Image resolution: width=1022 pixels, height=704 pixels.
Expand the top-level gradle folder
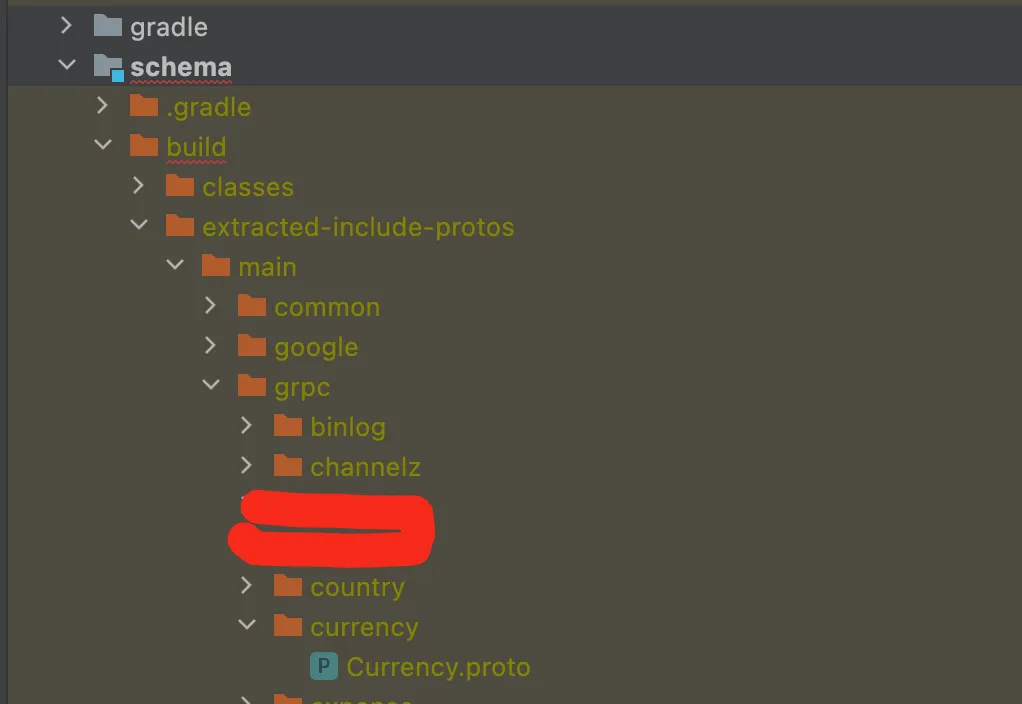click(67, 26)
